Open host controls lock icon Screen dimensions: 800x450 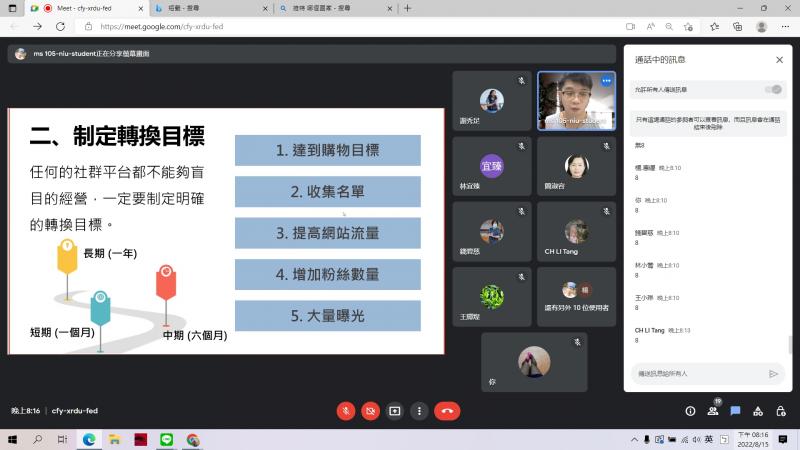(x=781, y=411)
